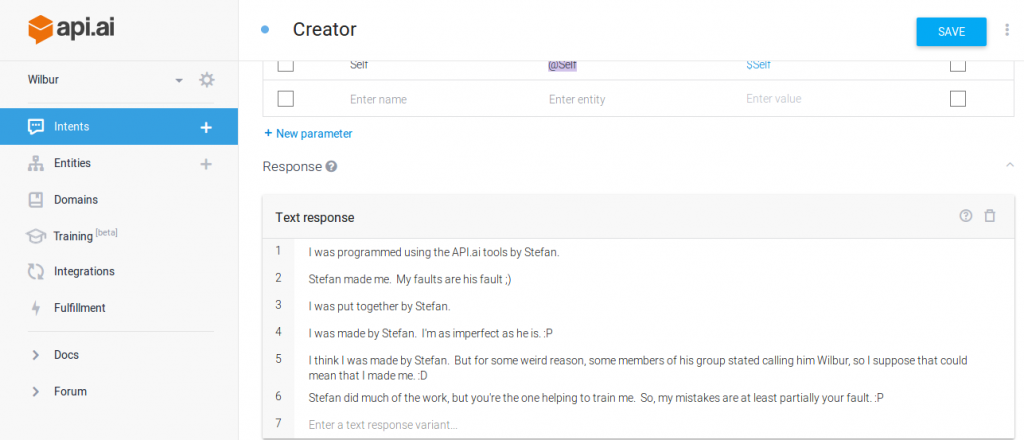
Task: Tick the checkbox left of Self parameter
Action: pos(285,66)
